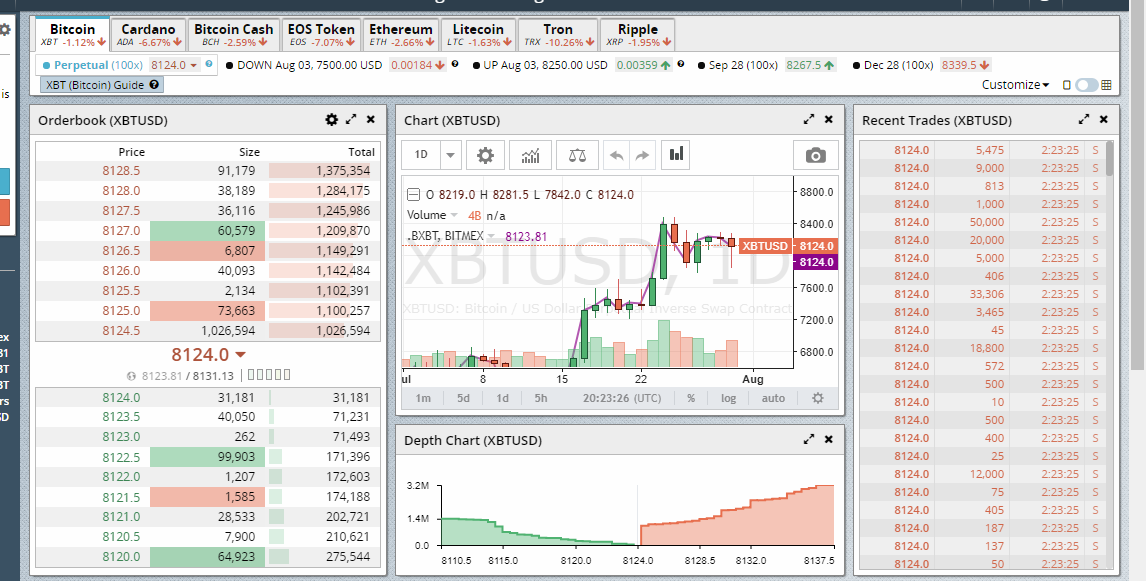Click the Total column header in the orderbook

361,152
